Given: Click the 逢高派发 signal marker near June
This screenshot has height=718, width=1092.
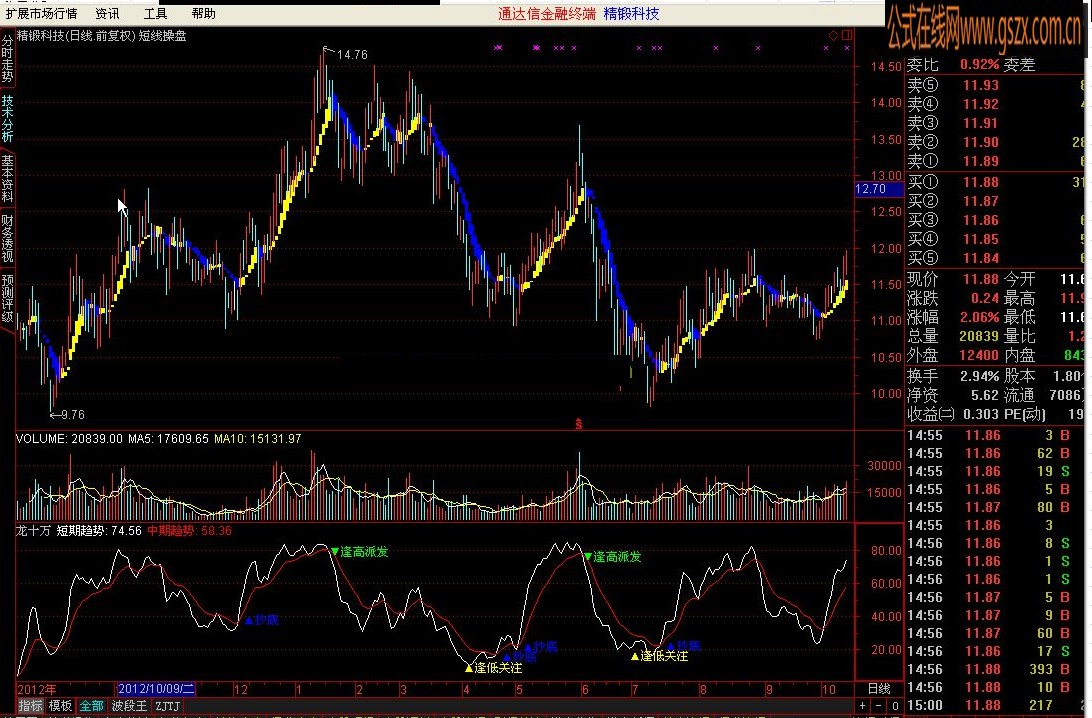Looking at the screenshot, I should pyautogui.click(x=614, y=556).
